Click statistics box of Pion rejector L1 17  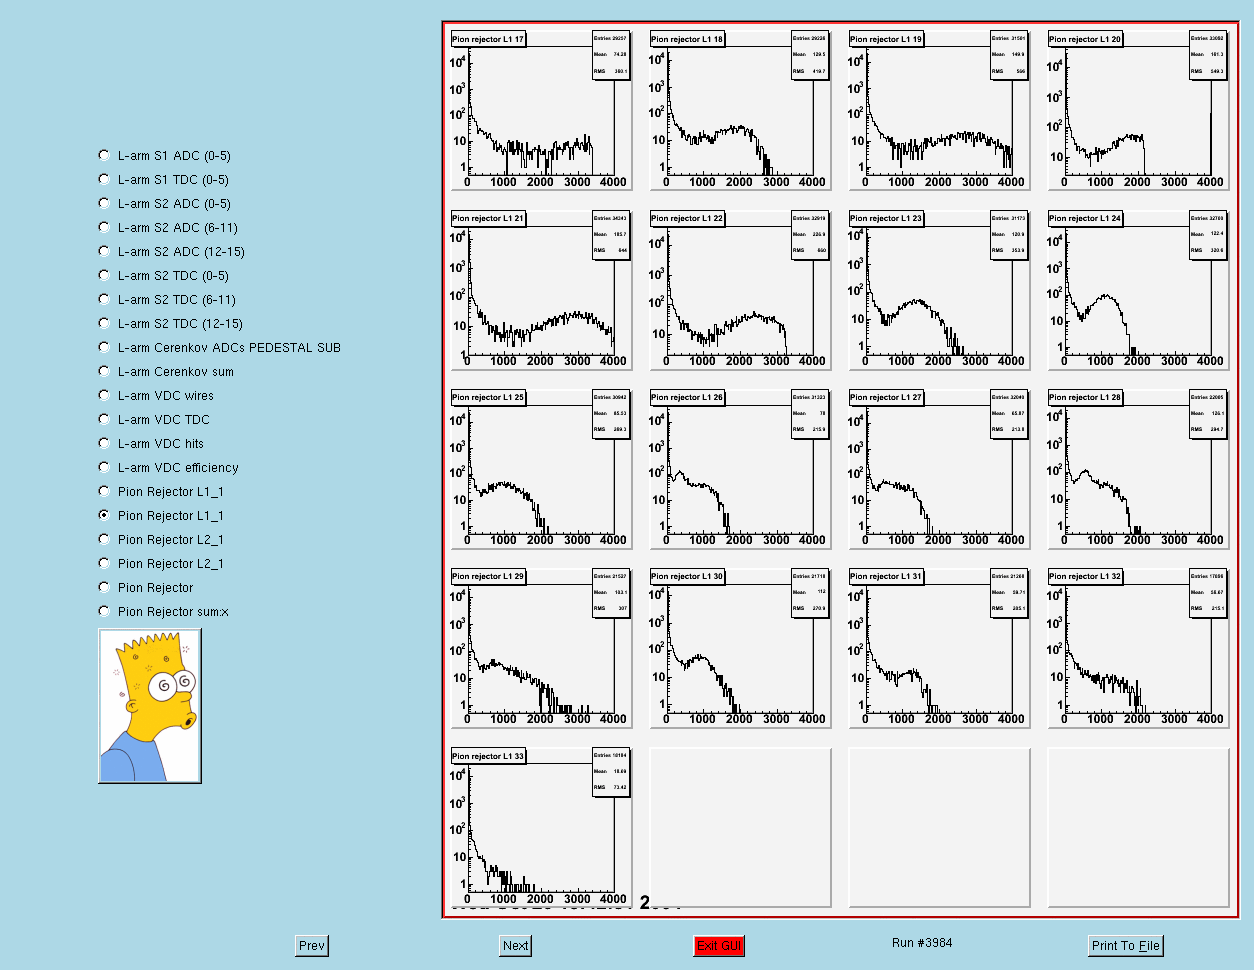(x=611, y=55)
